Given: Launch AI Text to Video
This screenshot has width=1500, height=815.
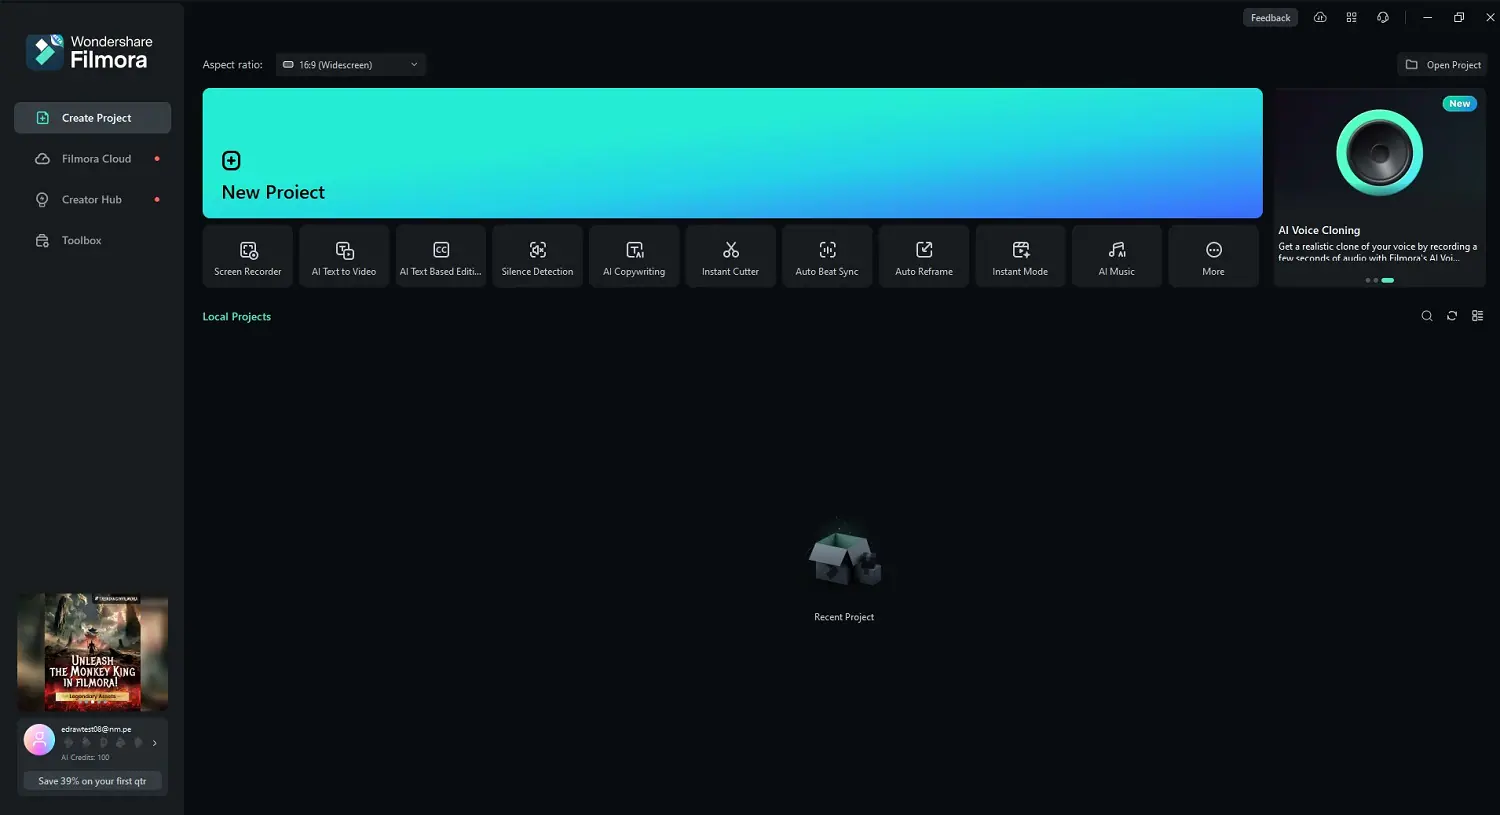Looking at the screenshot, I should coord(344,257).
